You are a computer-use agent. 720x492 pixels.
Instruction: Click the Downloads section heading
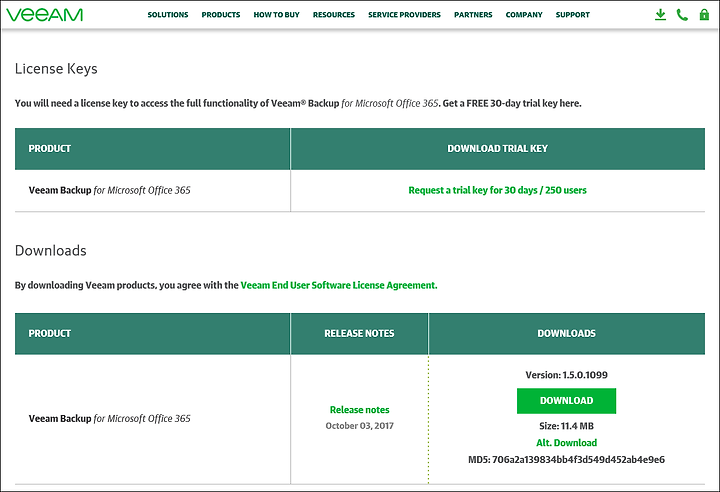click(x=51, y=250)
